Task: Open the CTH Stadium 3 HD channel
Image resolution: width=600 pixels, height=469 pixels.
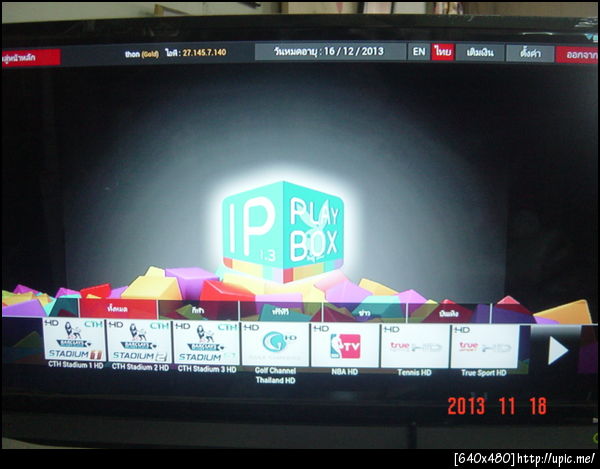Action: pos(206,343)
